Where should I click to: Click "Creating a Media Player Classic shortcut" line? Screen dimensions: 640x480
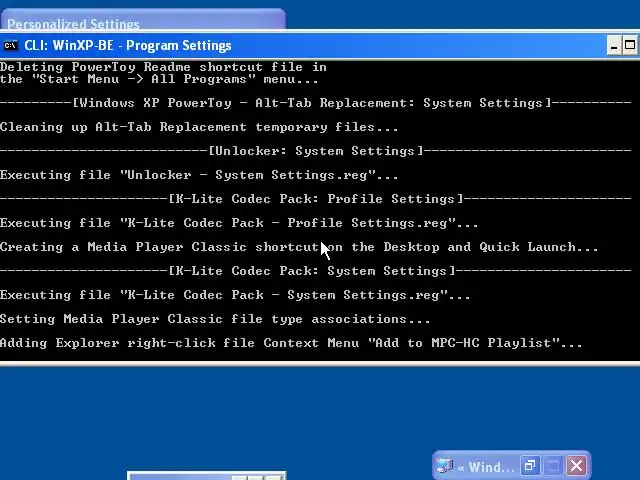click(x=299, y=247)
